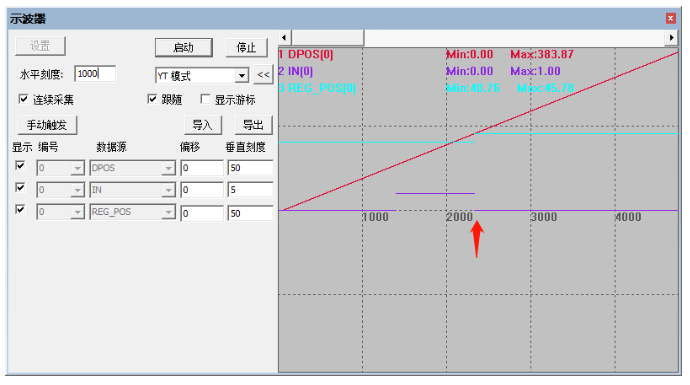Uncheck display checkbox for IN row
Screen dimensions: 690x385
point(20,188)
